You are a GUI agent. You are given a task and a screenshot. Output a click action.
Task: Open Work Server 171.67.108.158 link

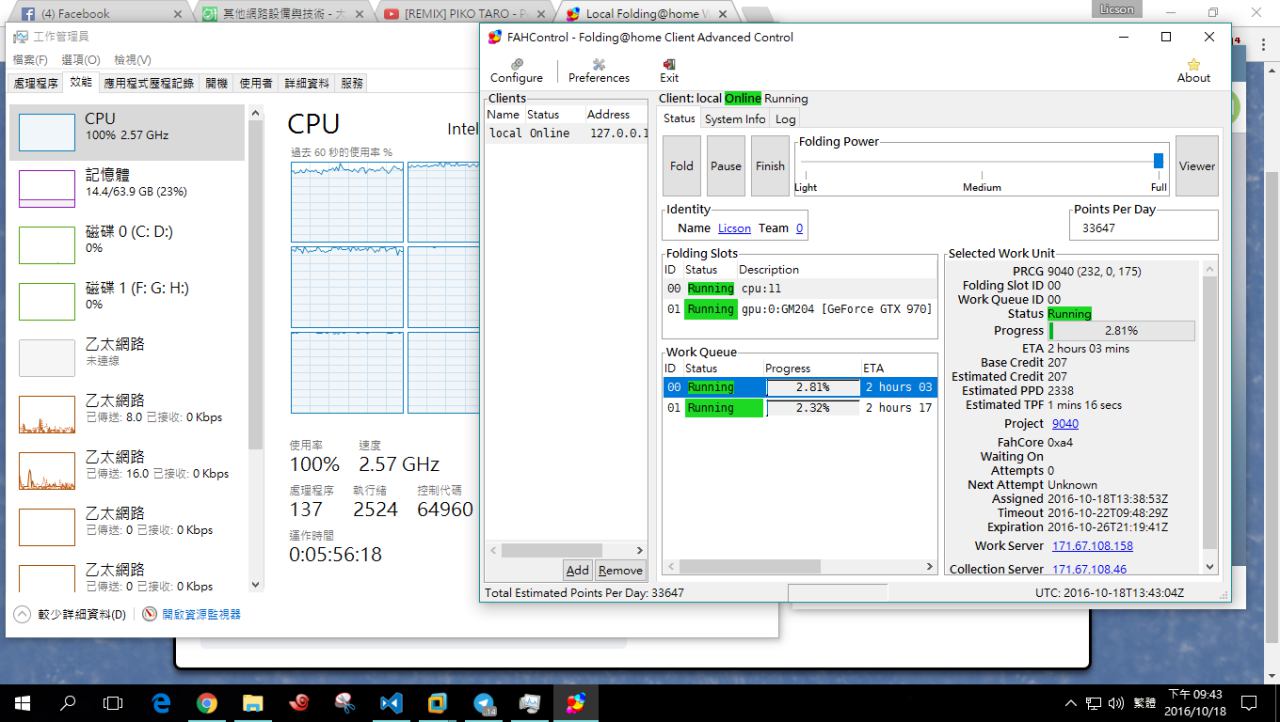point(1092,546)
